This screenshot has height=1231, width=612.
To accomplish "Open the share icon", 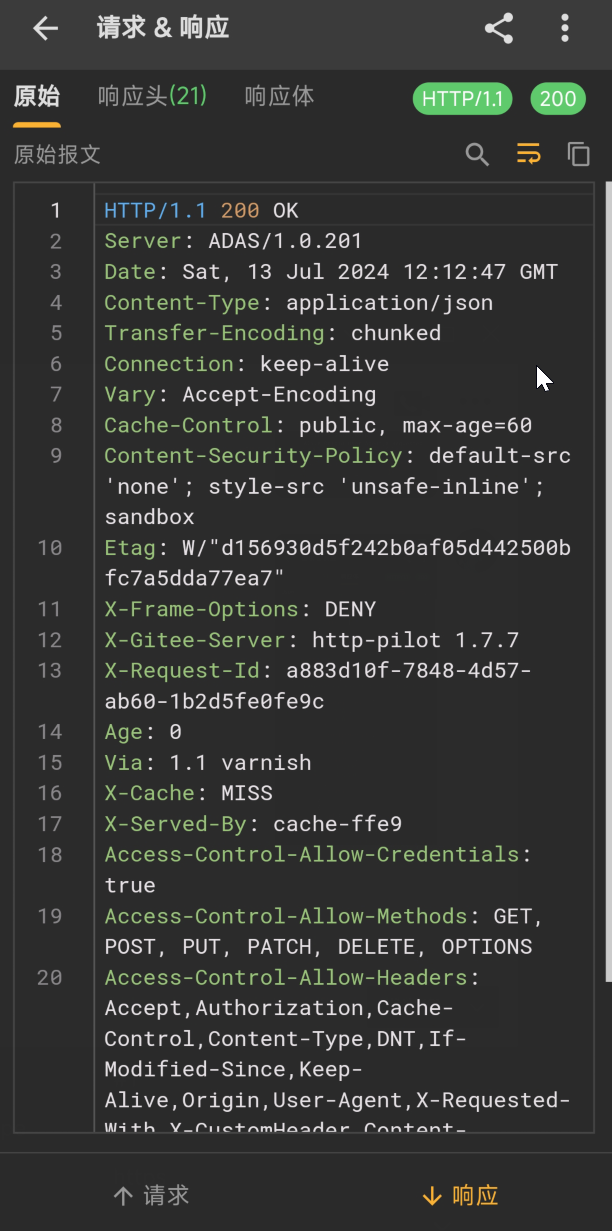I will point(499,28).
